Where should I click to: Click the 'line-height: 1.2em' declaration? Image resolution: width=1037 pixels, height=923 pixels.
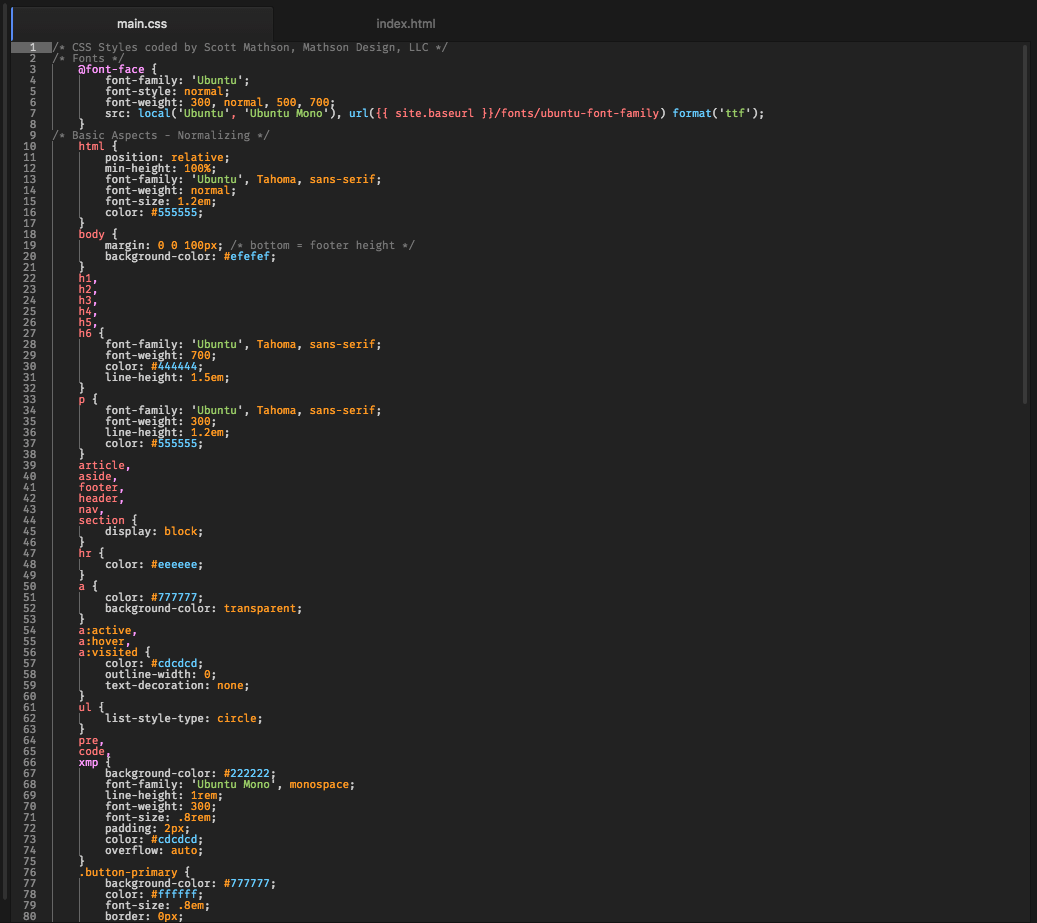167,432
